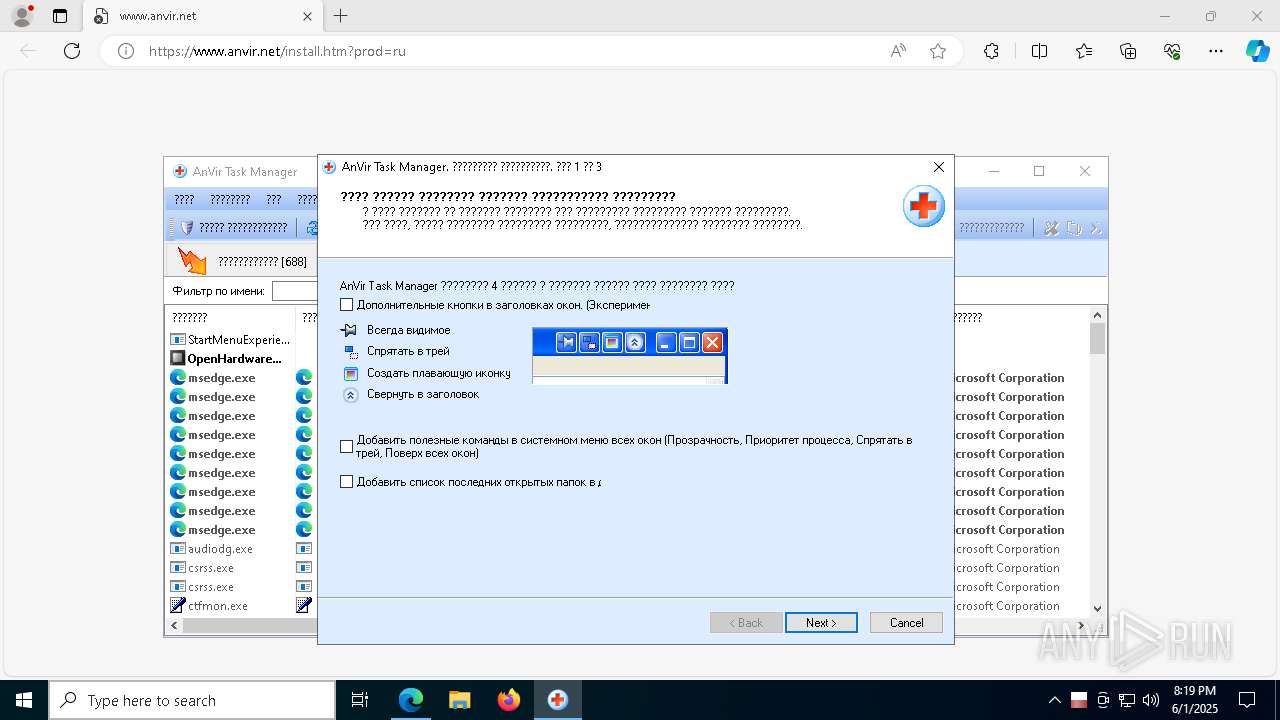Close the AnVir setup wizard dialog
The width and height of the screenshot is (1280, 720).
(x=938, y=167)
